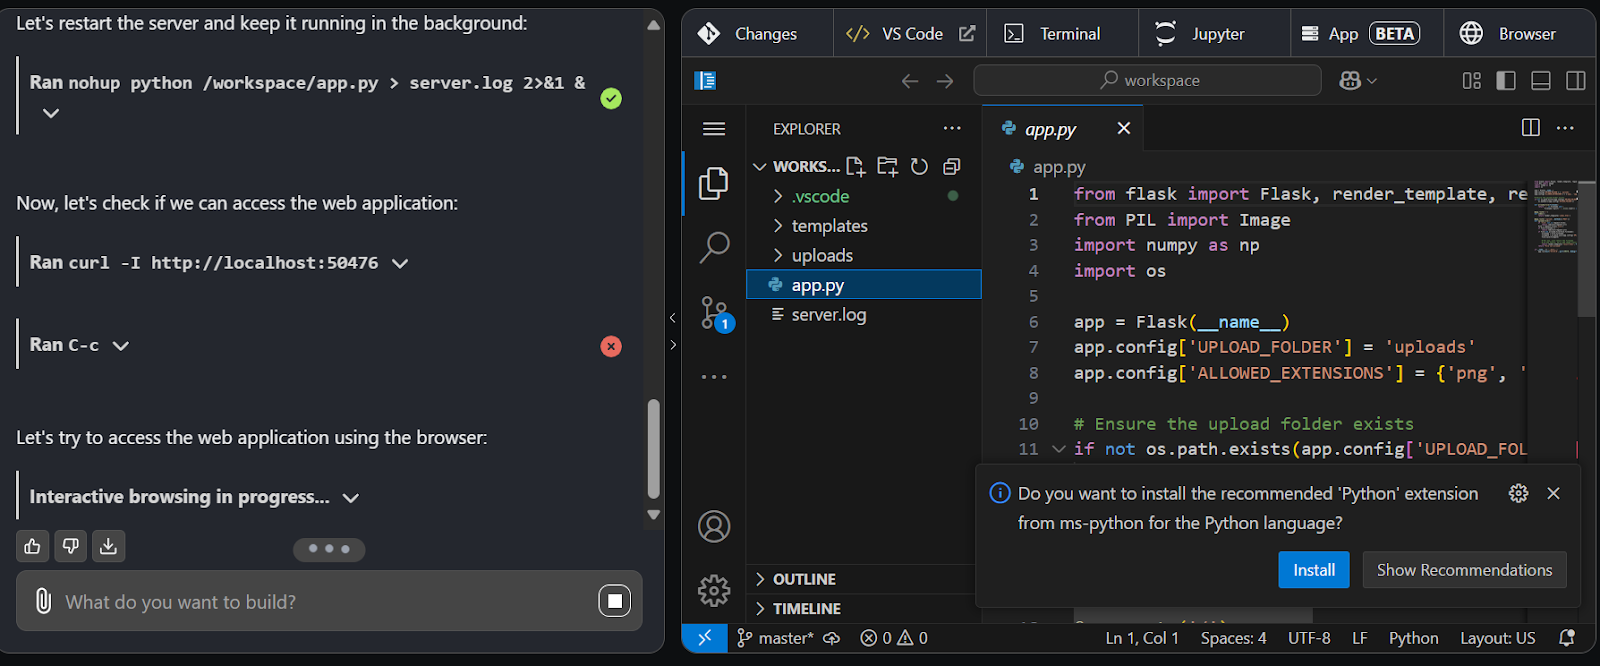The height and width of the screenshot is (666, 1600).
Task: Click the workspace search box
Action: (x=1148, y=80)
